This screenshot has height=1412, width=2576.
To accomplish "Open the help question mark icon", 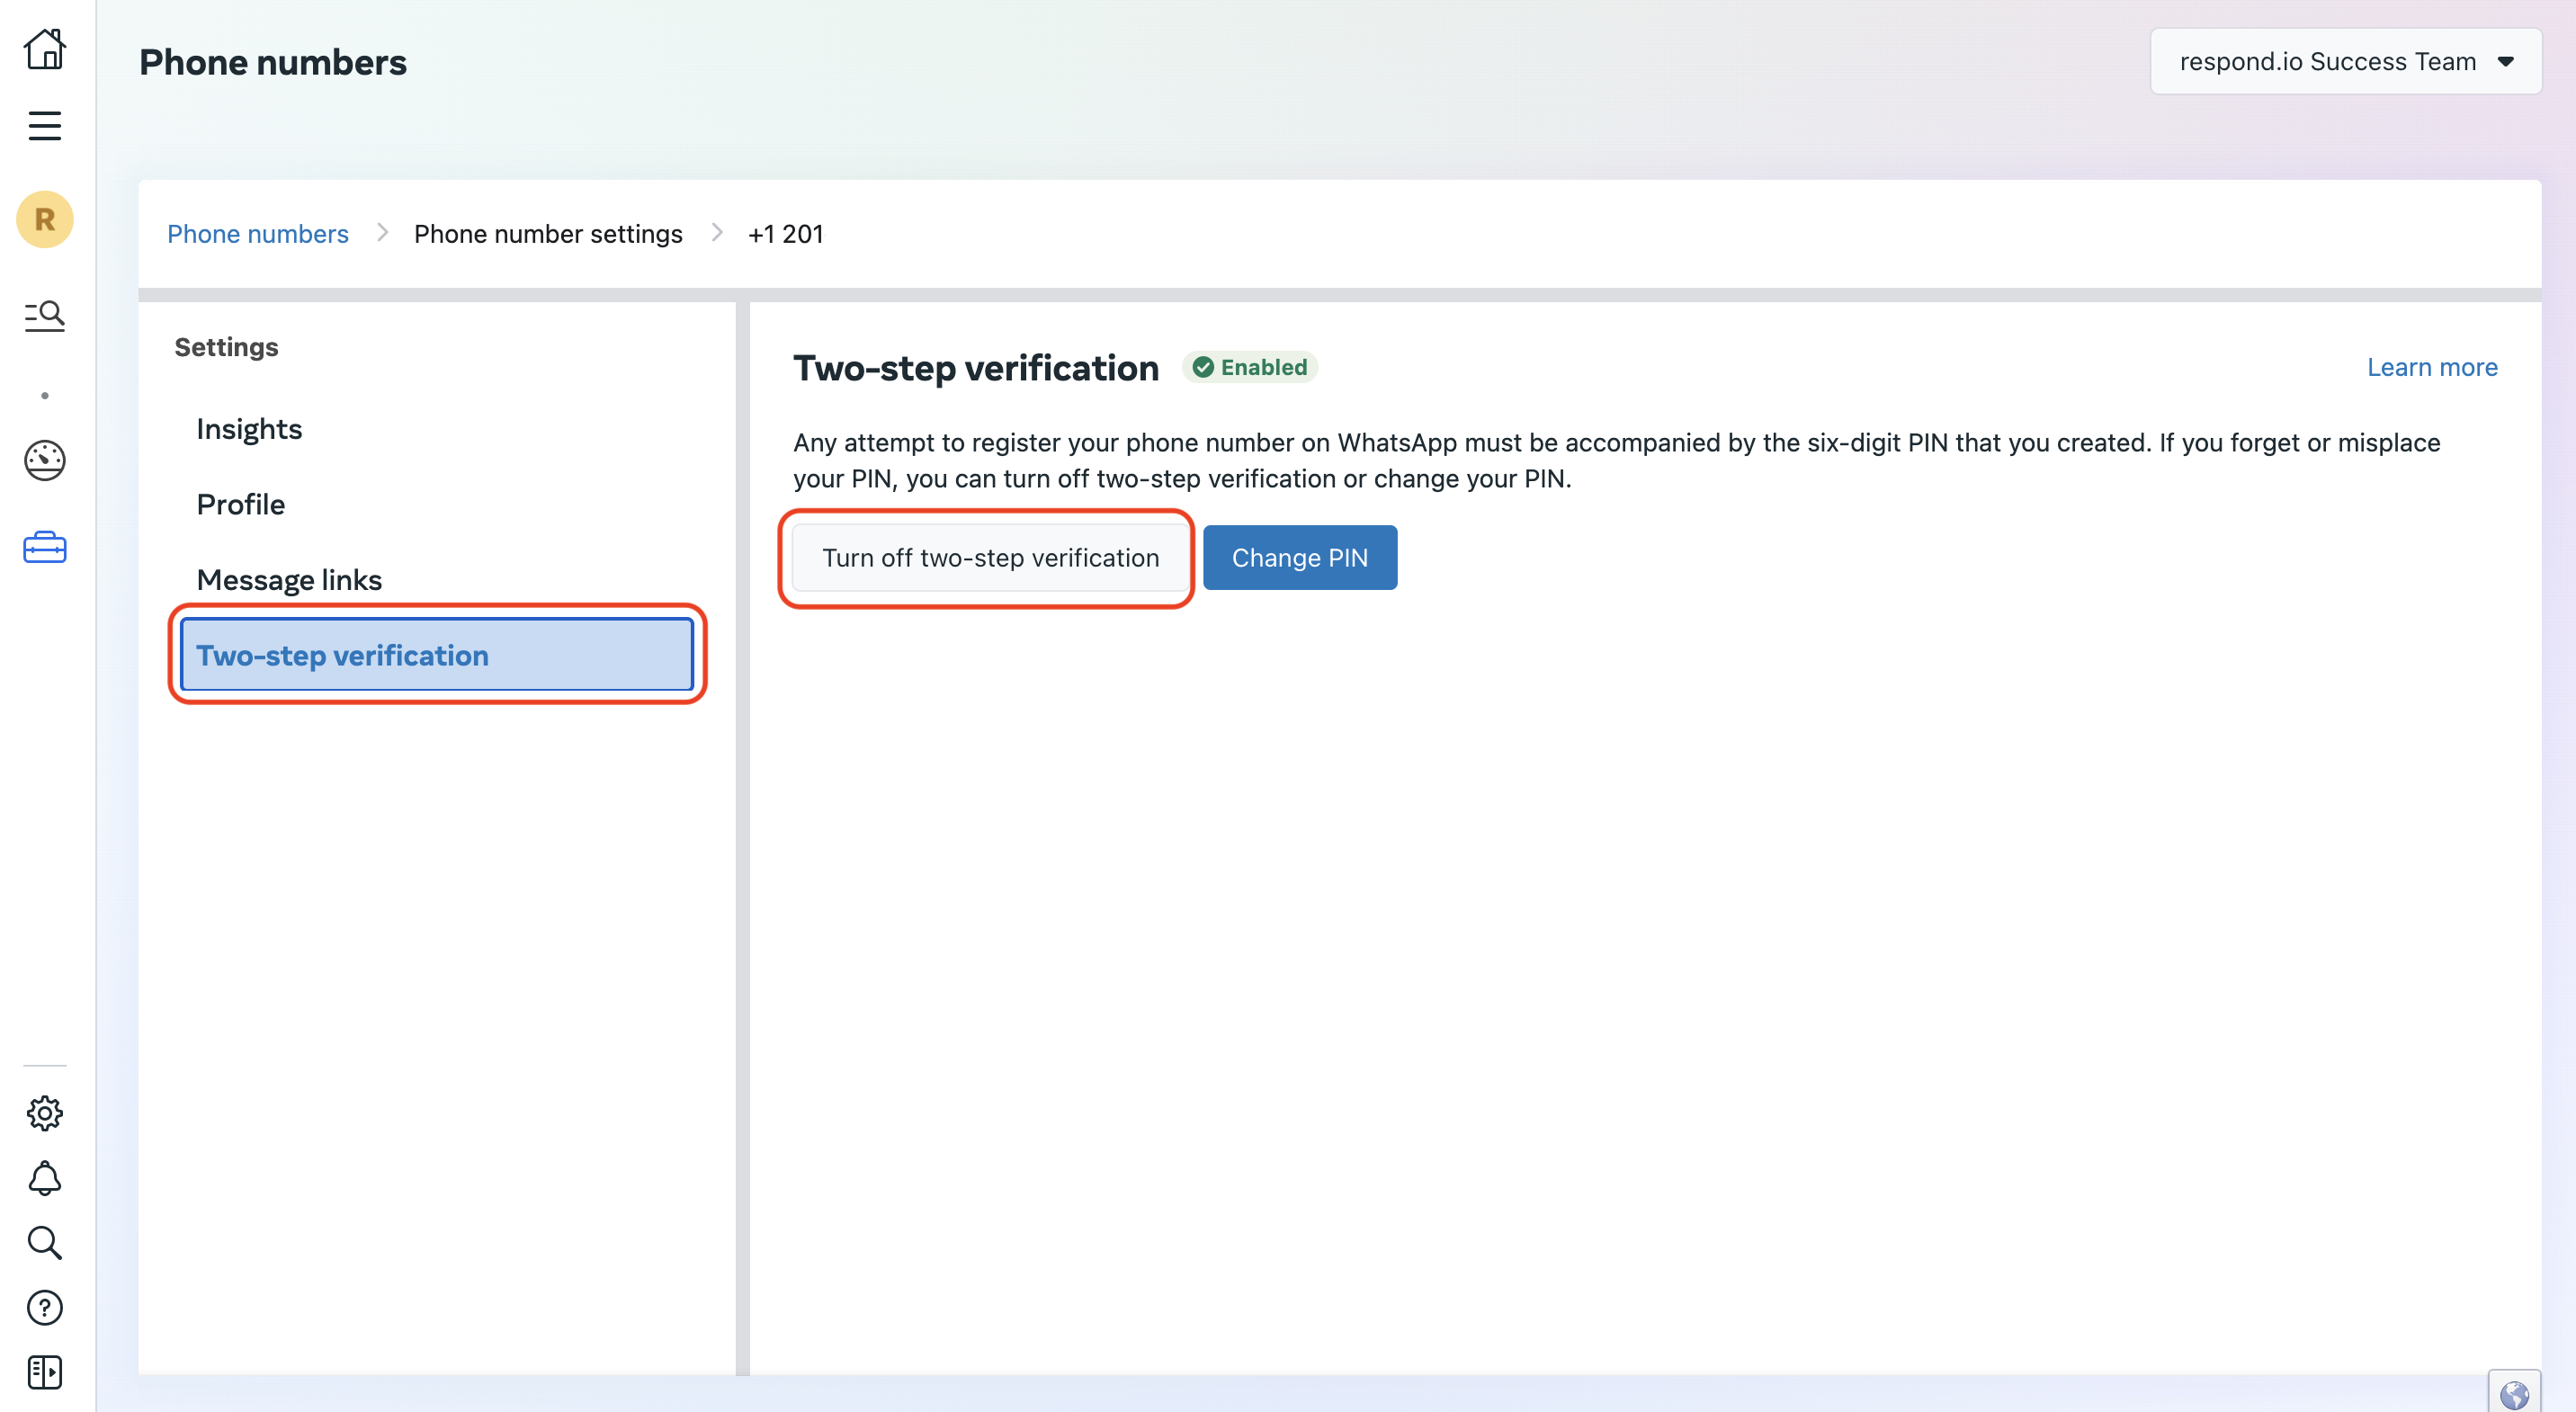I will (x=45, y=1307).
